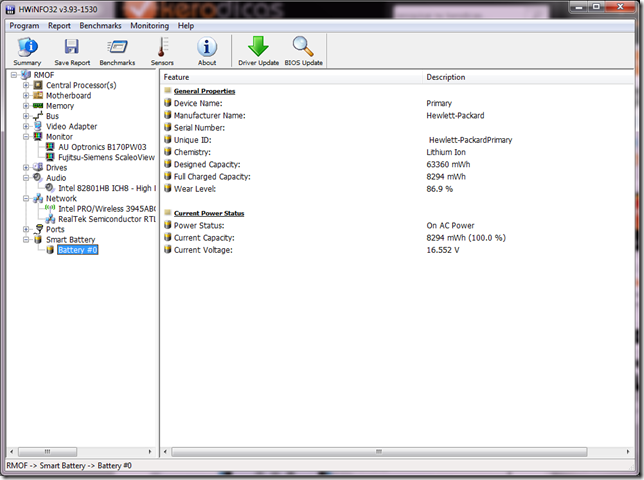Select the RMOF computer root node
This screenshot has height=480, width=644.
(44, 75)
